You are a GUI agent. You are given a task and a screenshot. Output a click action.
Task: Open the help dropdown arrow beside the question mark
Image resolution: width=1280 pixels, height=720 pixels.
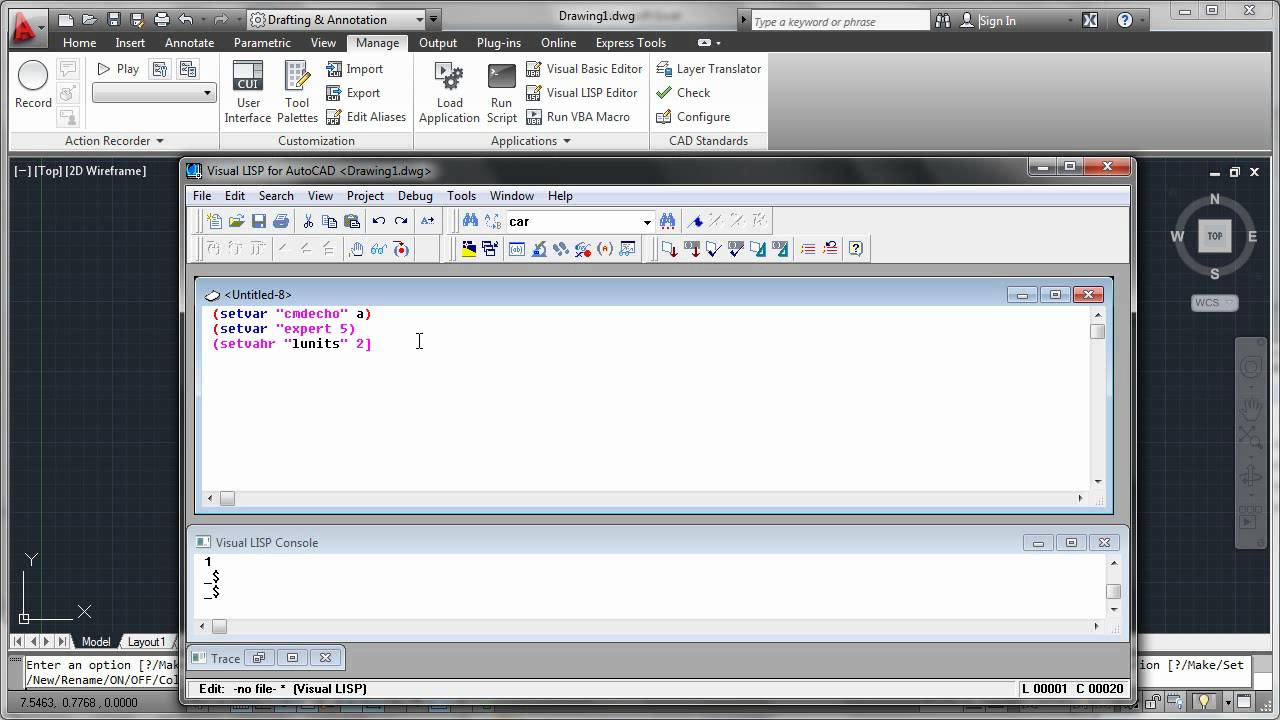1144,20
